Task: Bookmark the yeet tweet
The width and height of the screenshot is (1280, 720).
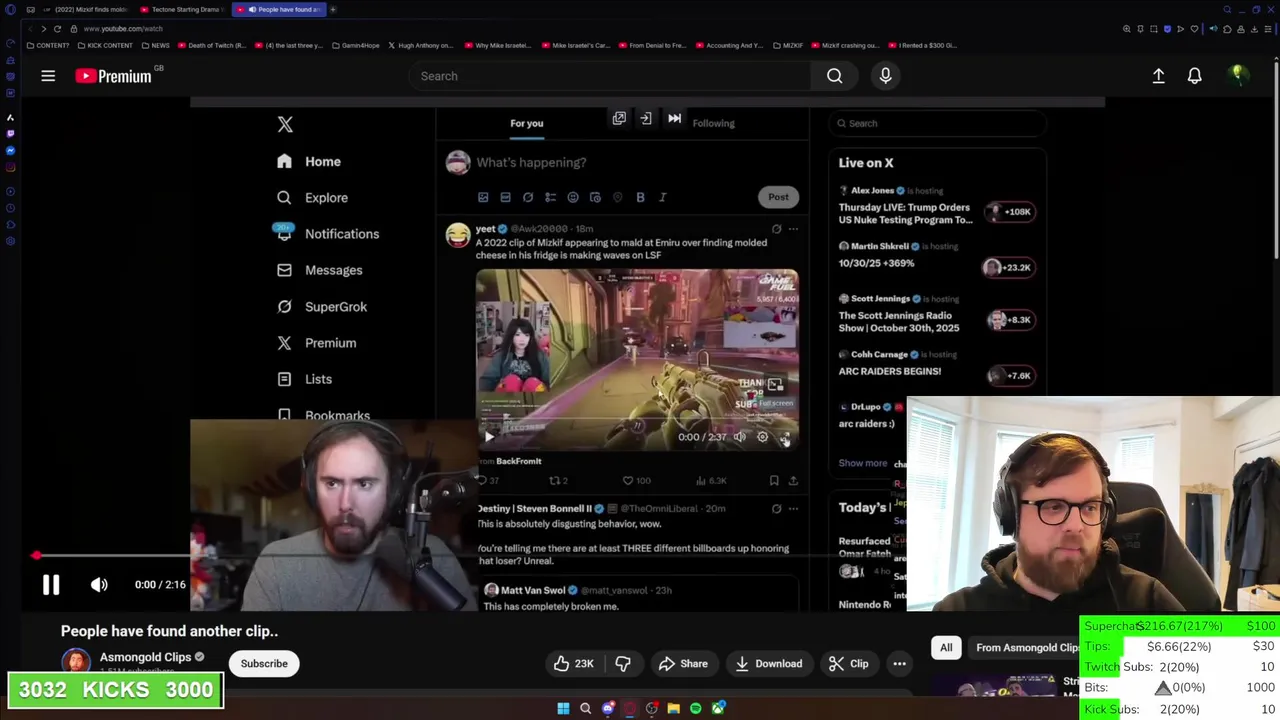Action: point(774,481)
